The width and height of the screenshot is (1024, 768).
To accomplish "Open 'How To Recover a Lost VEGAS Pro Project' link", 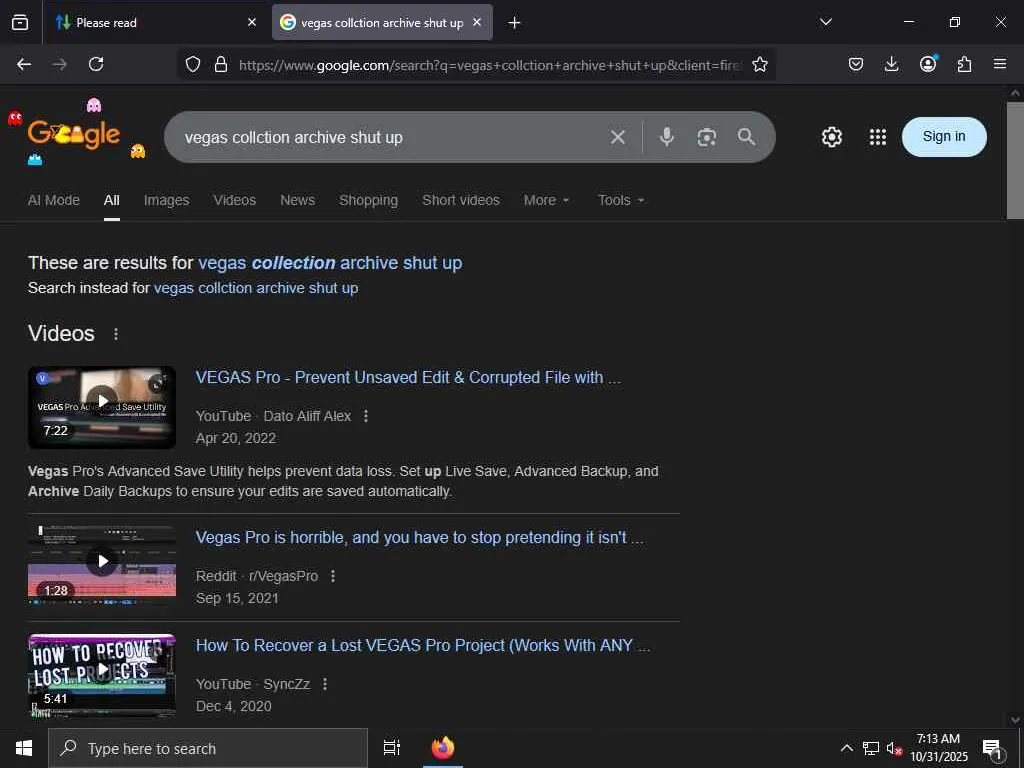I will tap(423, 645).
